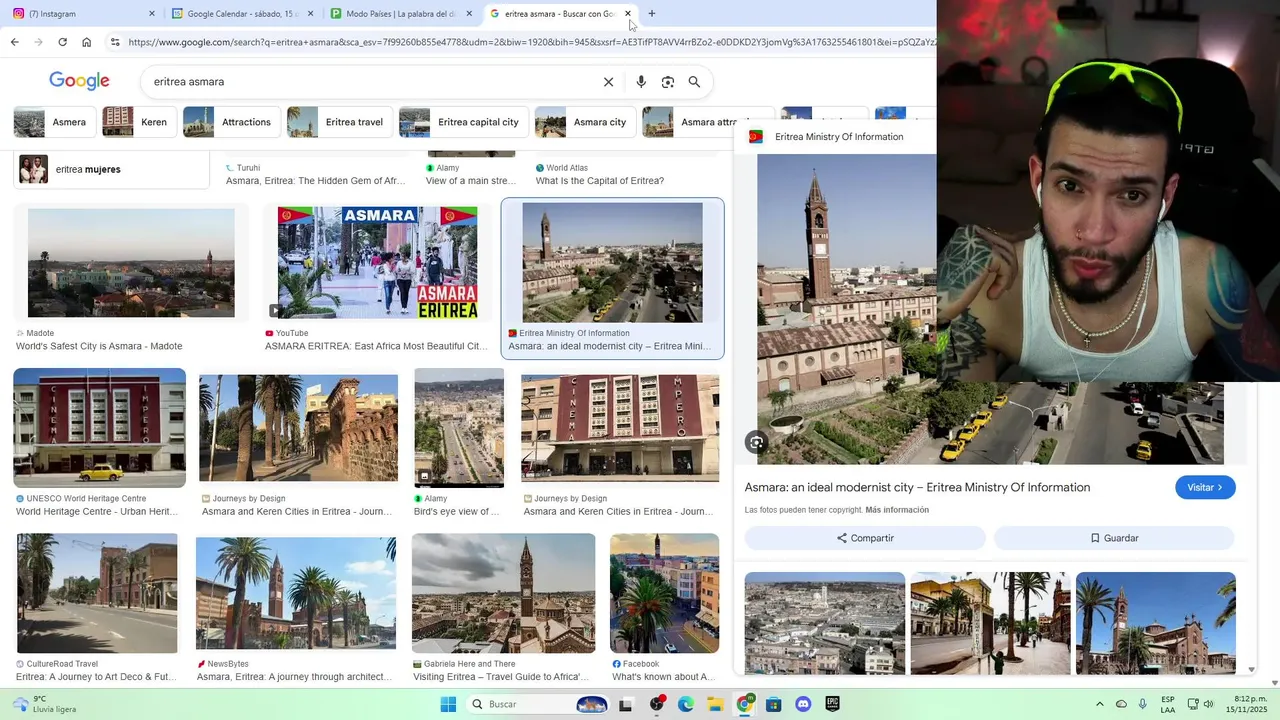Click the ESP LAA language indicator

pos(1168,704)
